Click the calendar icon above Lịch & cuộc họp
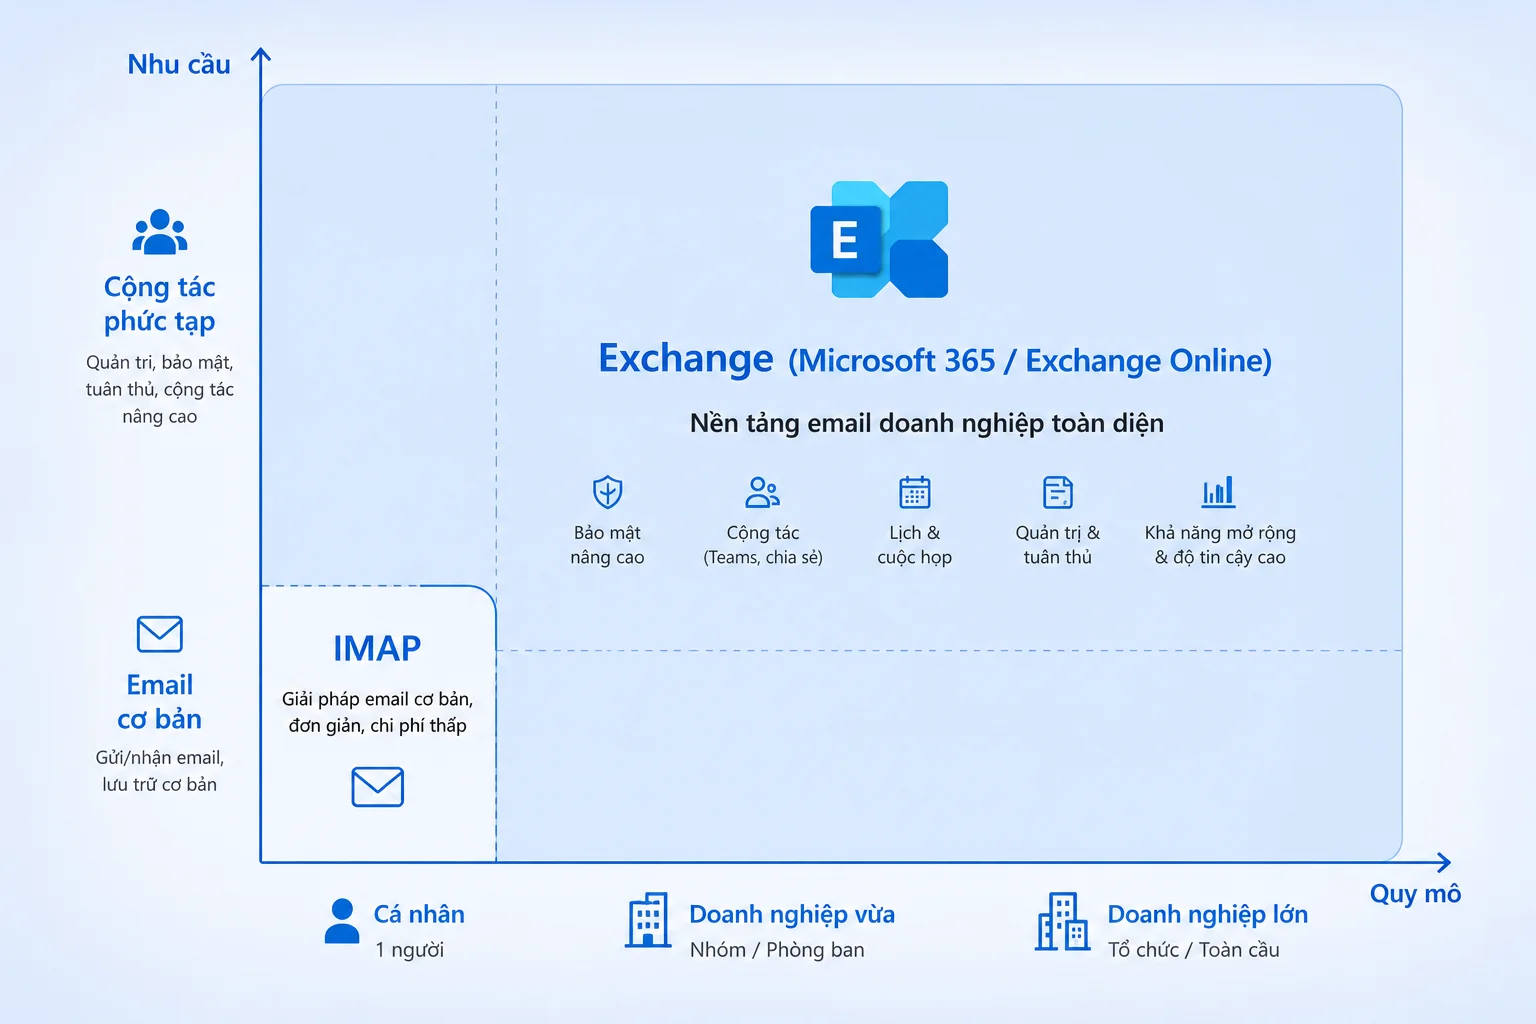Image resolution: width=1536 pixels, height=1024 pixels. 914,492
